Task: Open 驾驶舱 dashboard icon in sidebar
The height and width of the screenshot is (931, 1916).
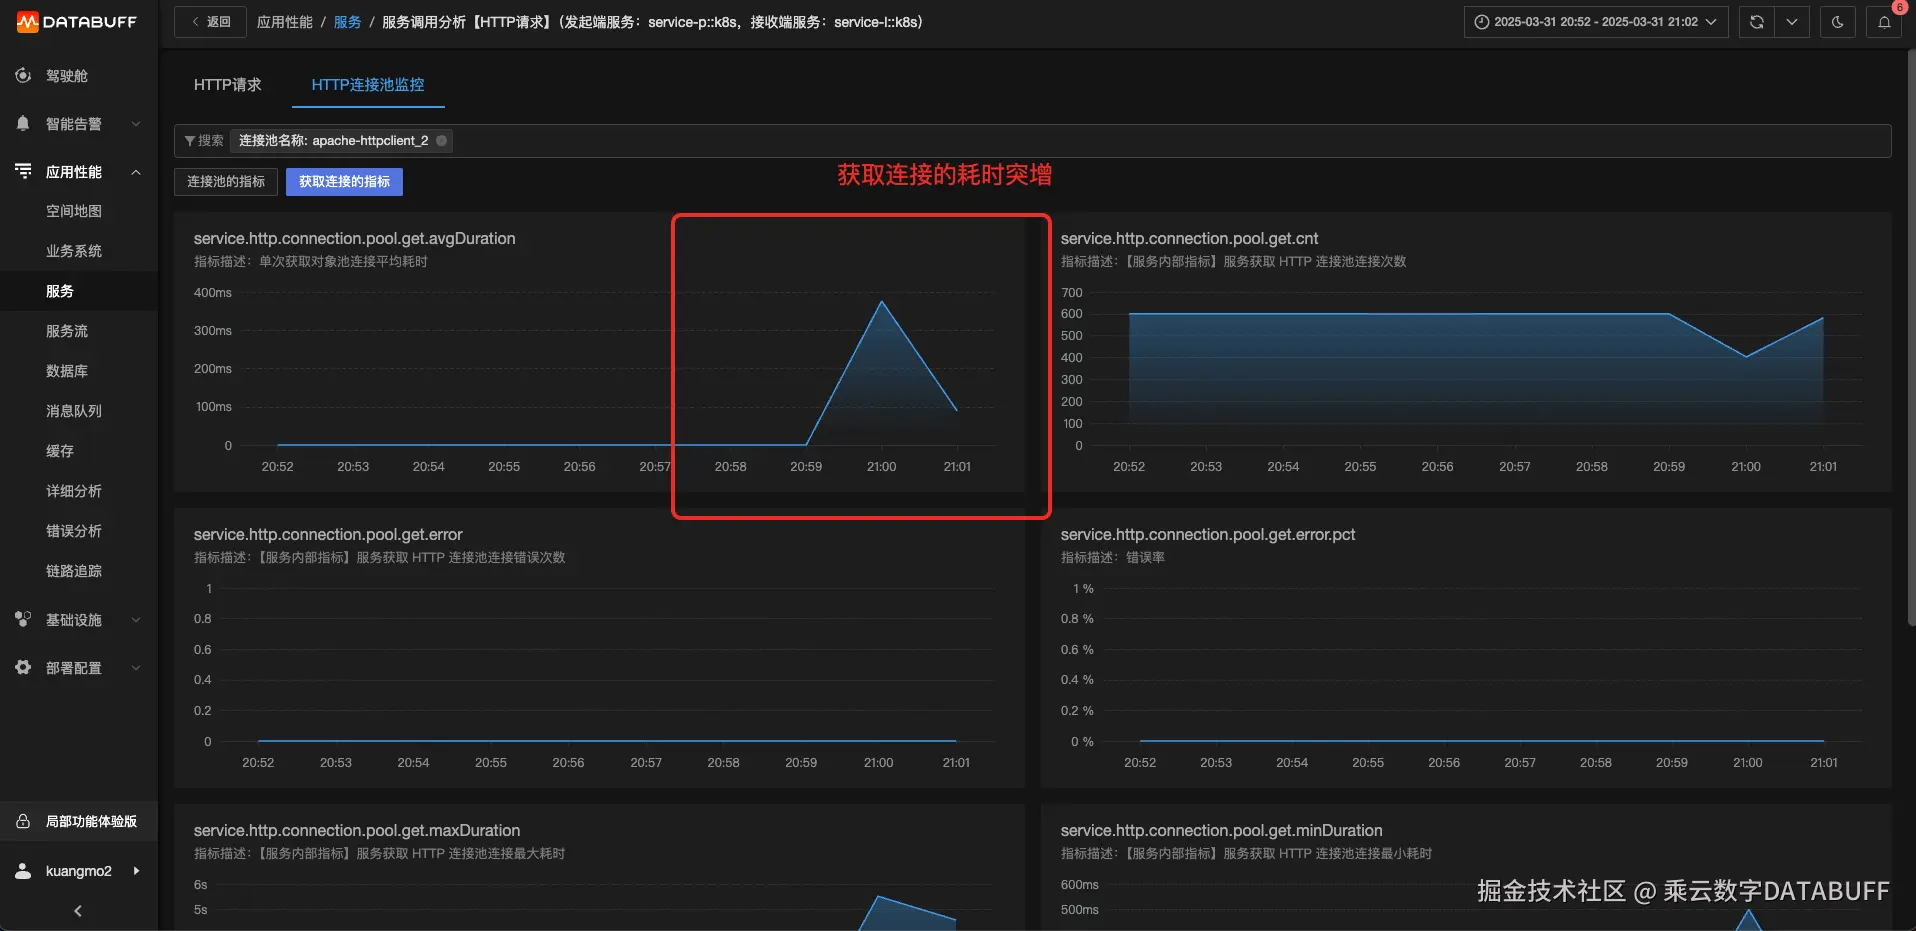Action: tap(23, 75)
